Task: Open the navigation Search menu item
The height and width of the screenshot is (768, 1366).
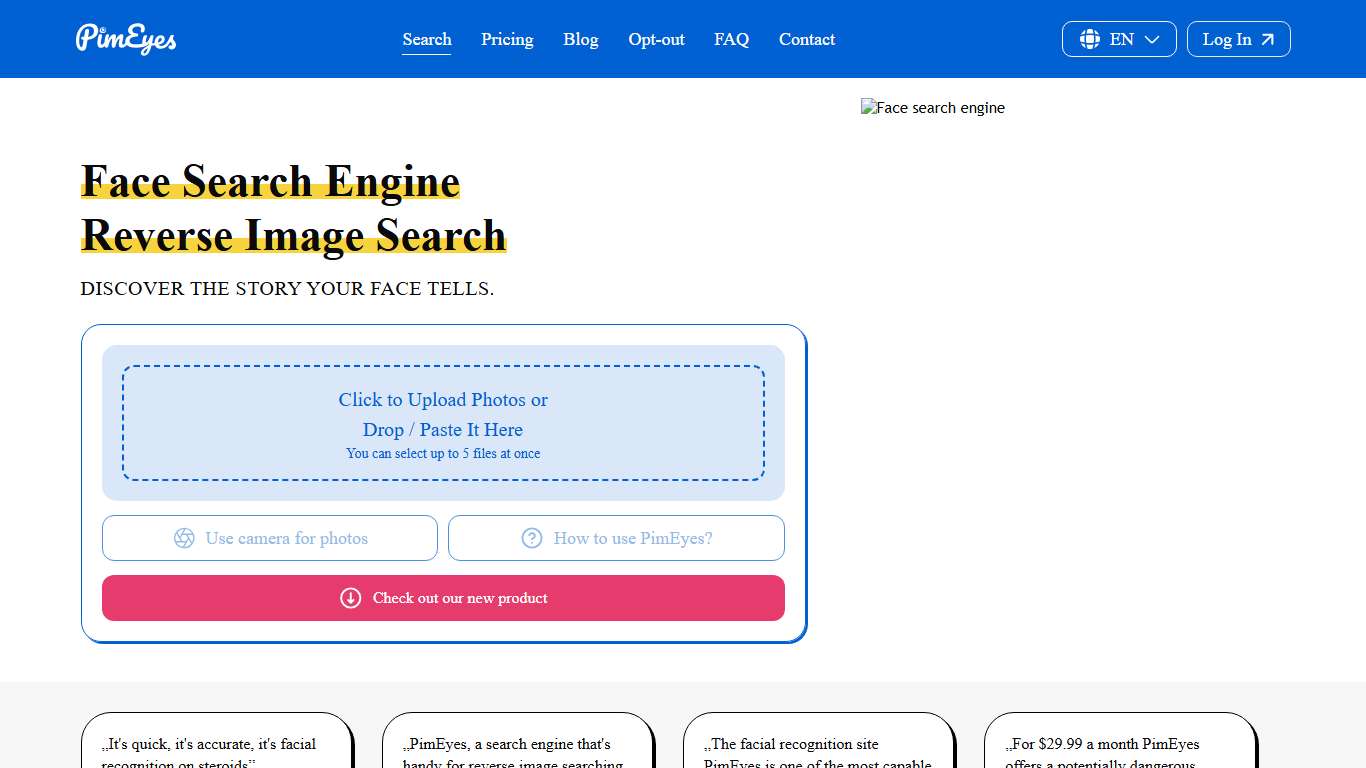Action: pyautogui.click(x=426, y=39)
